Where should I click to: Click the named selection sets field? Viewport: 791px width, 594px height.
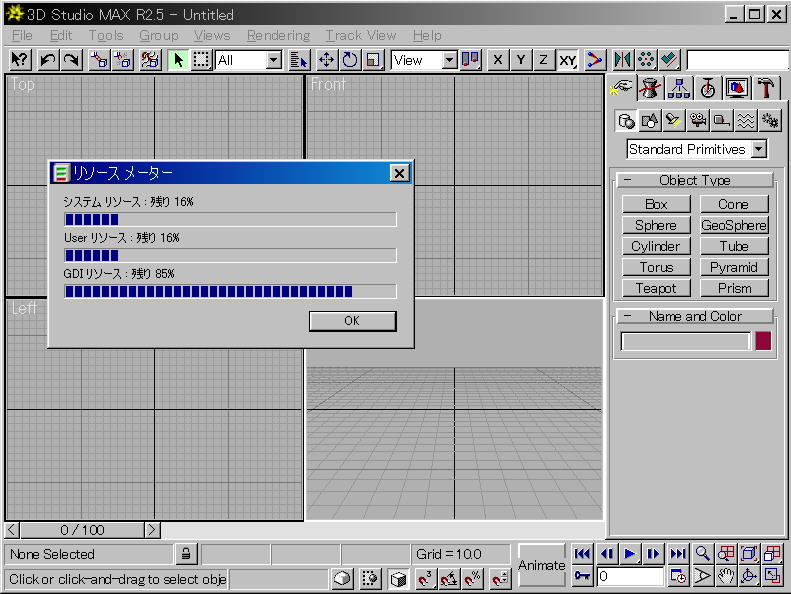click(x=737, y=60)
